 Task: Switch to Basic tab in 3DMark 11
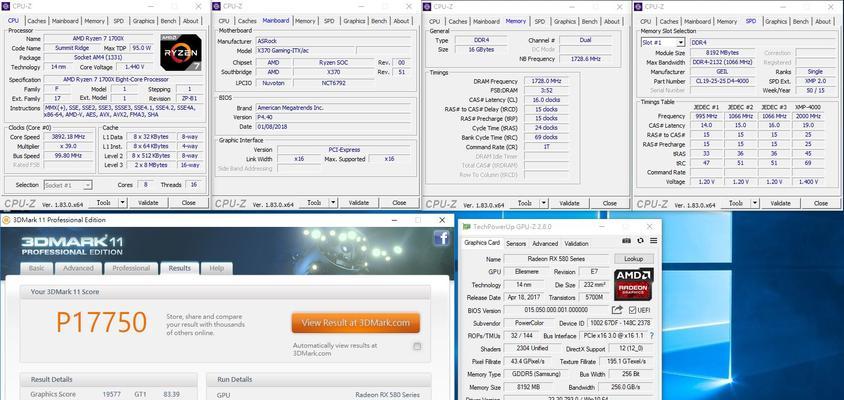(x=37, y=268)
